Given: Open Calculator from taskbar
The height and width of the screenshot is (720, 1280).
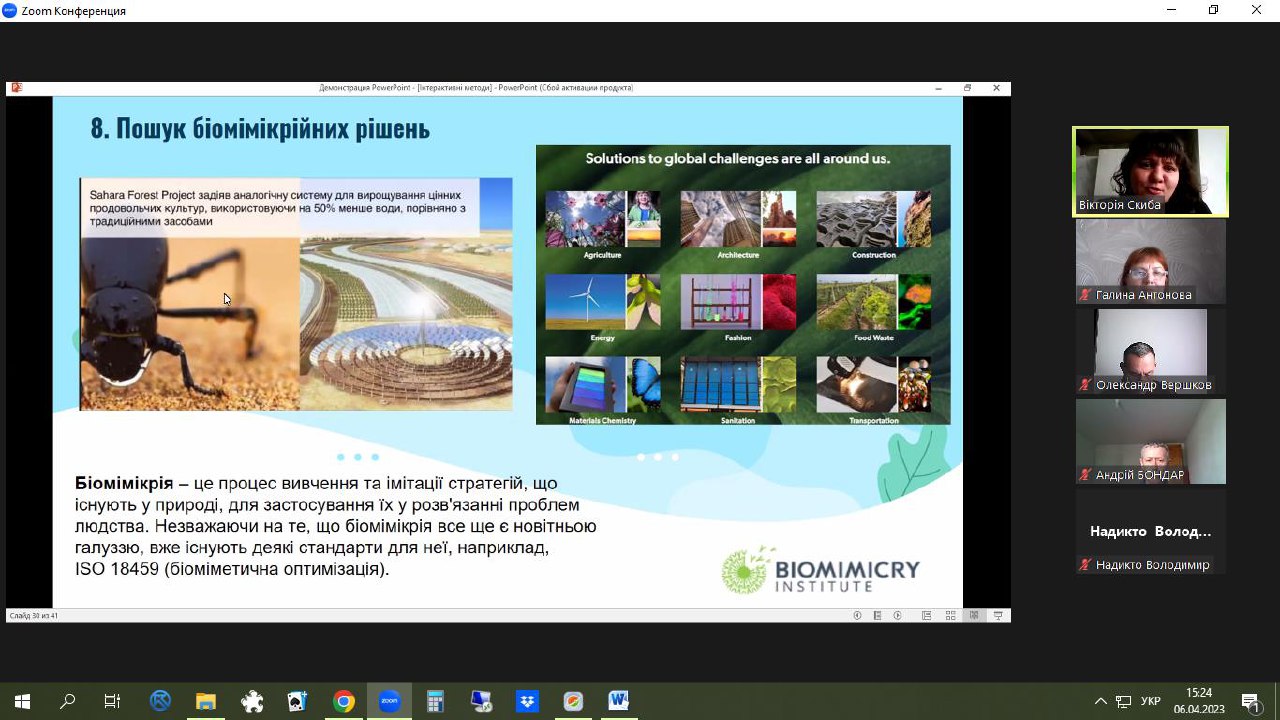Looking at the screenshot, I should 435,701.
